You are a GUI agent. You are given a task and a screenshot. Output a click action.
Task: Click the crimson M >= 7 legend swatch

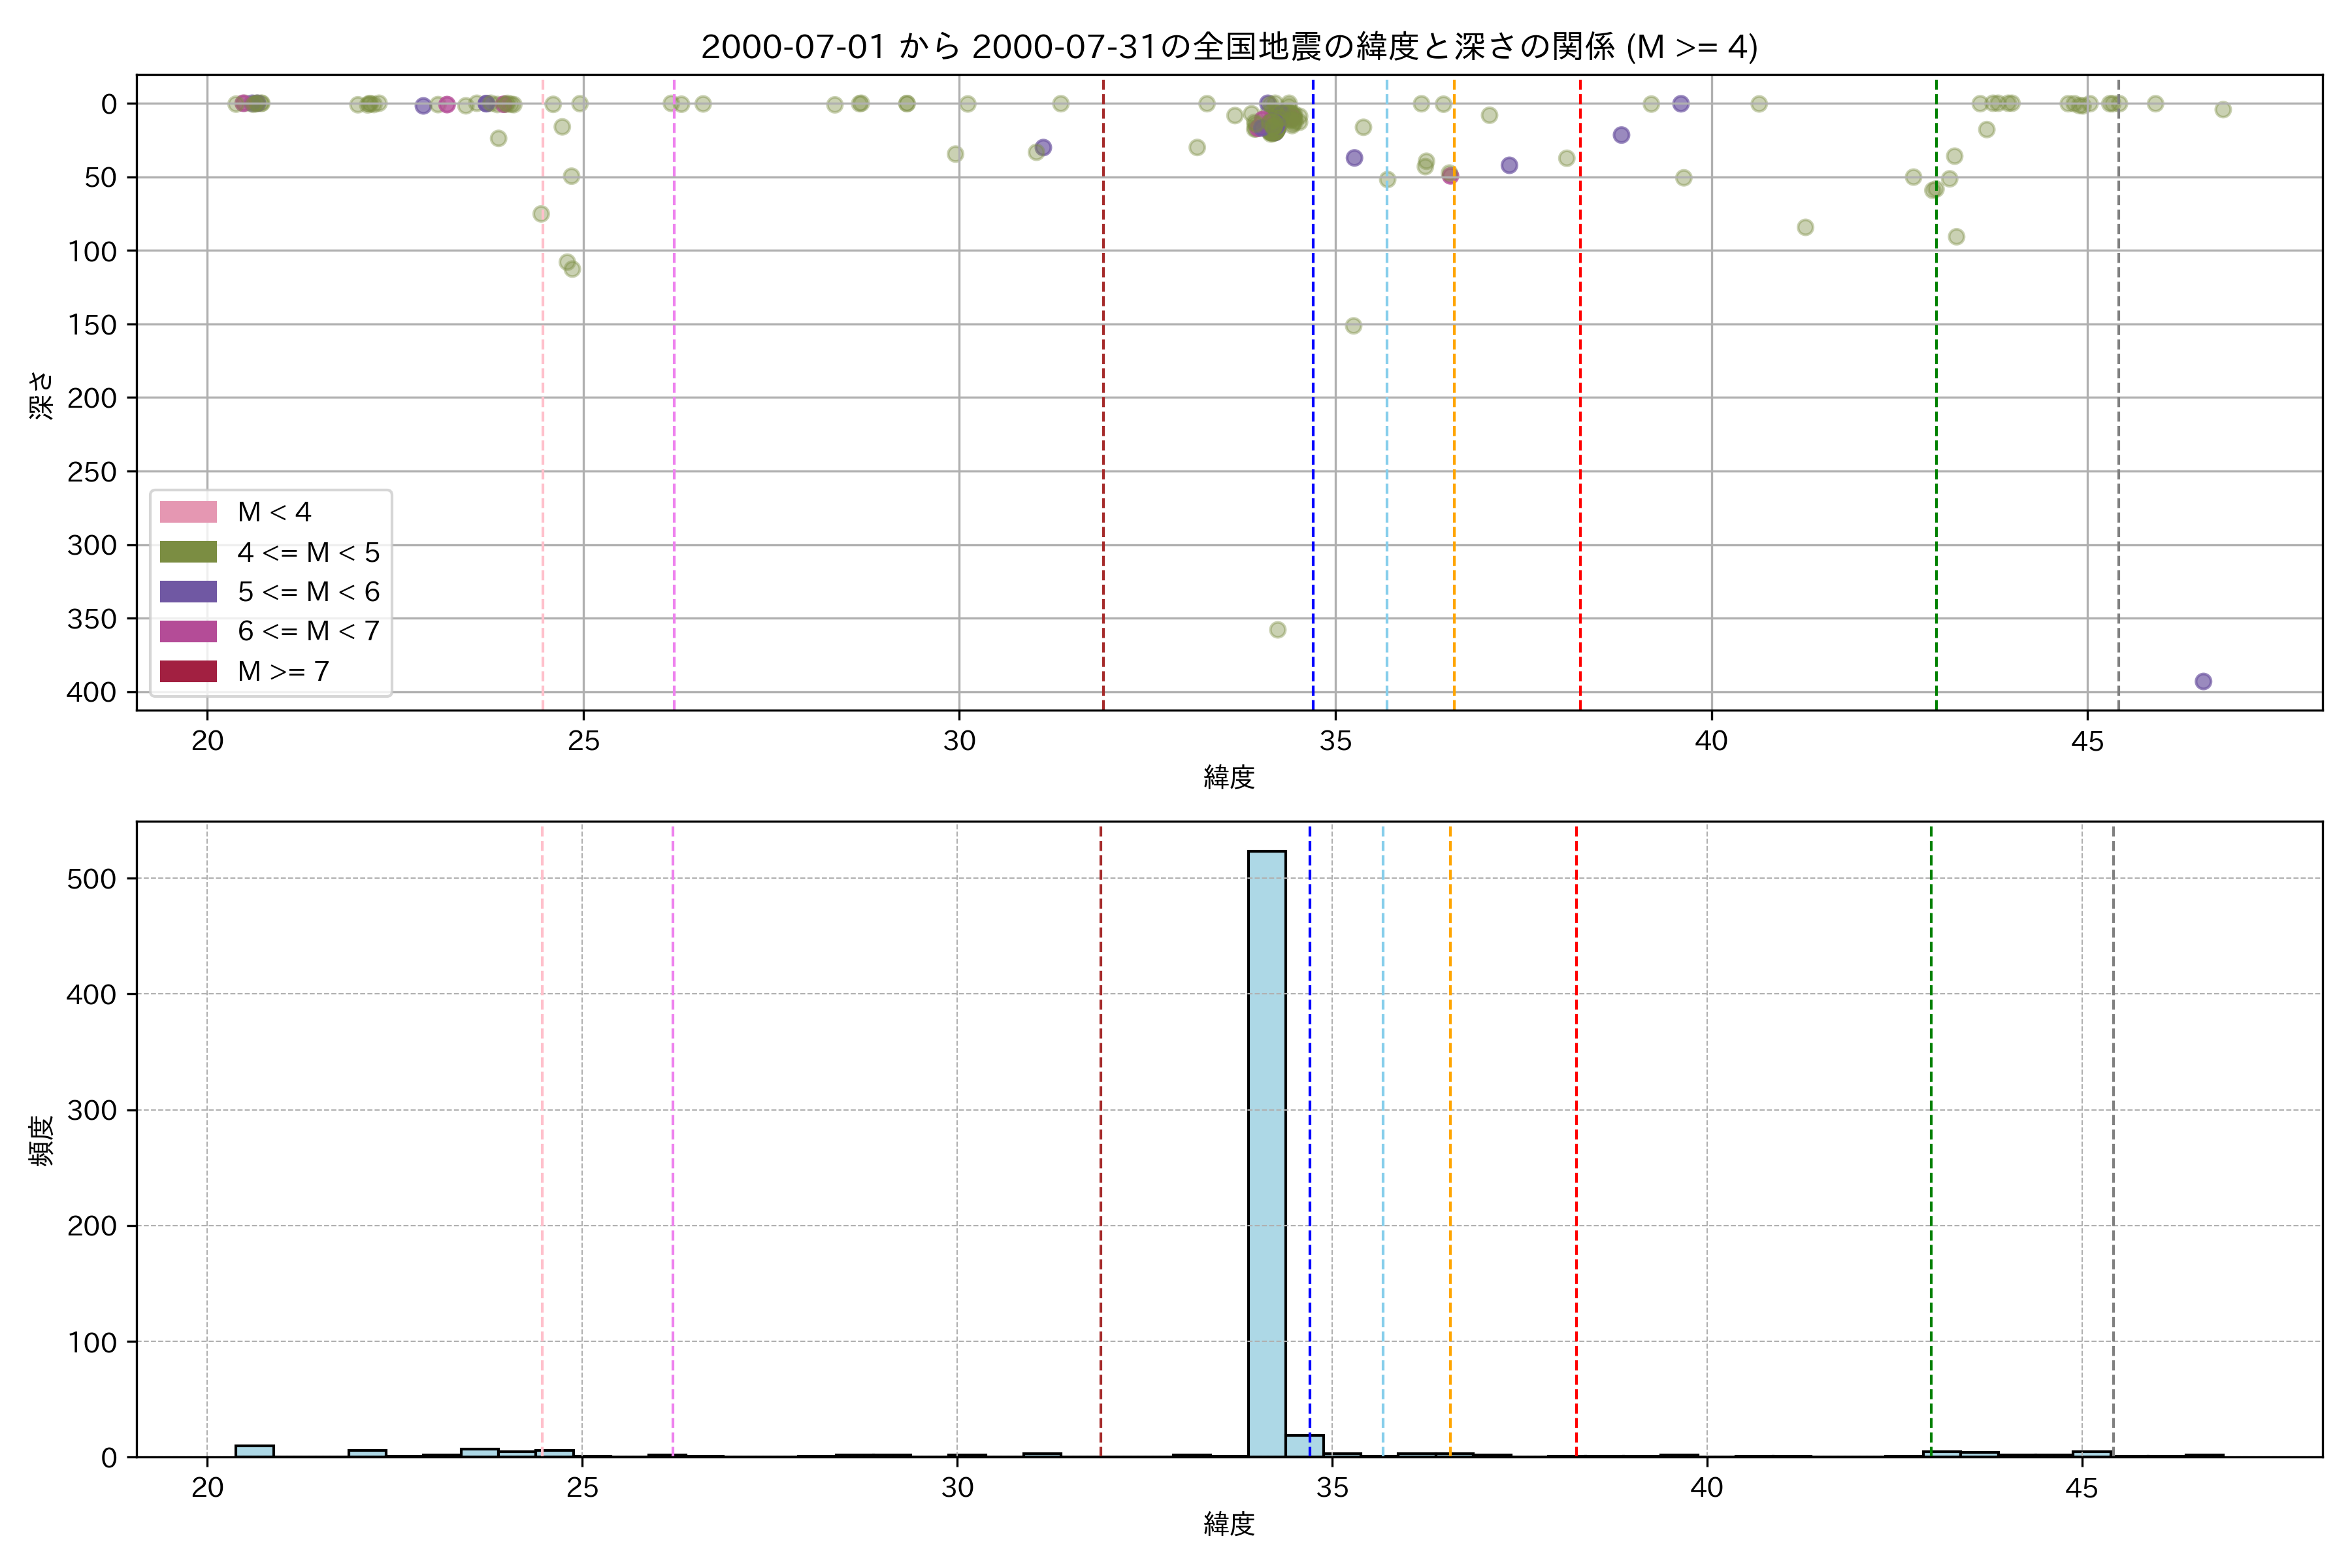click(x=188, y=671)
